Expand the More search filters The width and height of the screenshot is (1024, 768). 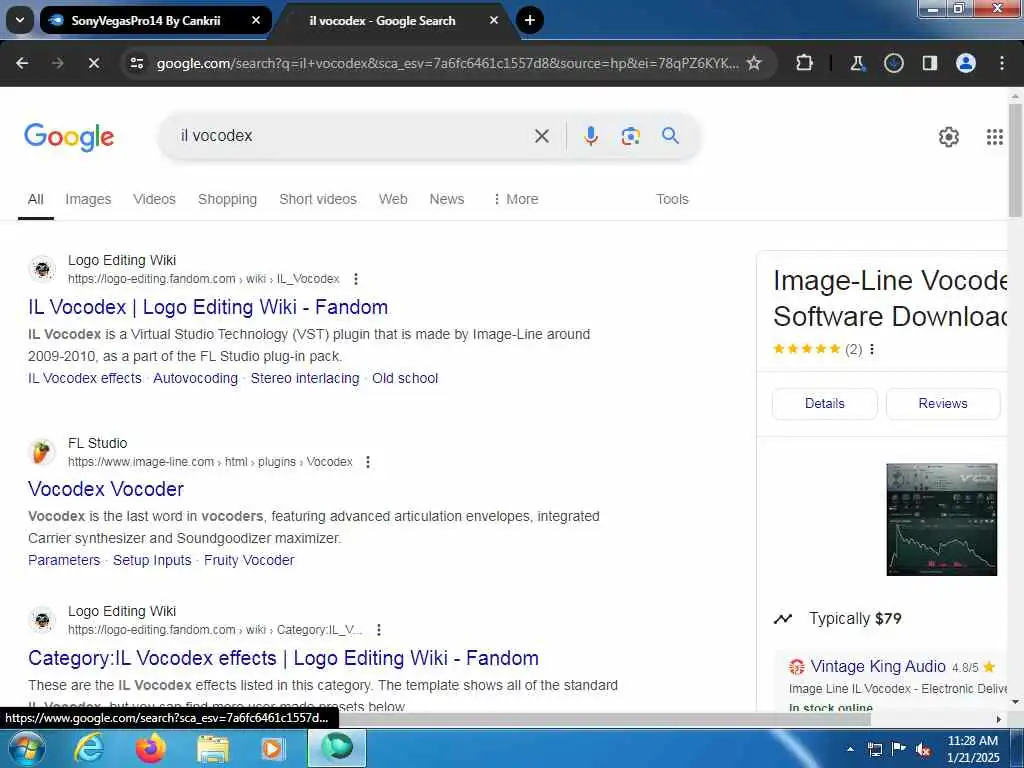[515, 199]
